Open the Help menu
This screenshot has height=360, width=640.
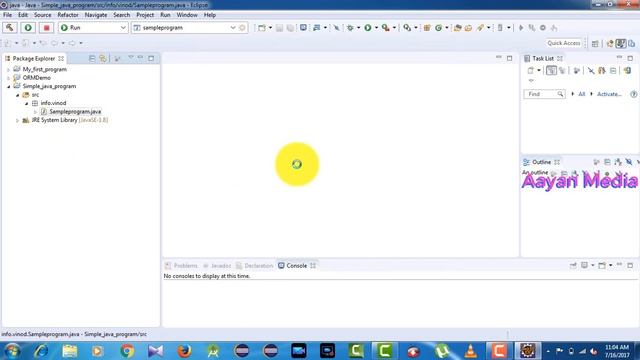[210, 15]
